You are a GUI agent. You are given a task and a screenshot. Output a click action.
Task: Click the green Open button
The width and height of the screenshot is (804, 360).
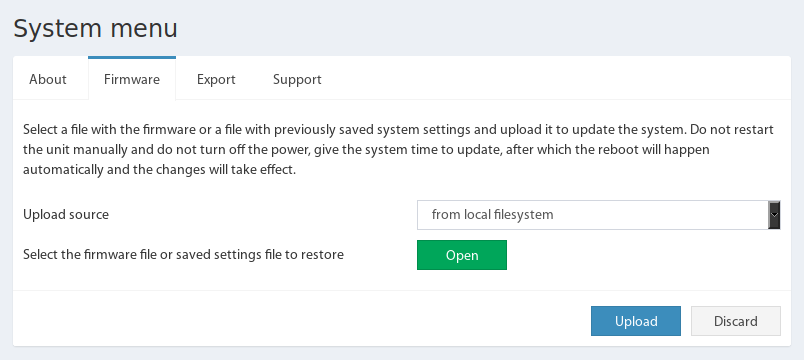coord(461,255)
